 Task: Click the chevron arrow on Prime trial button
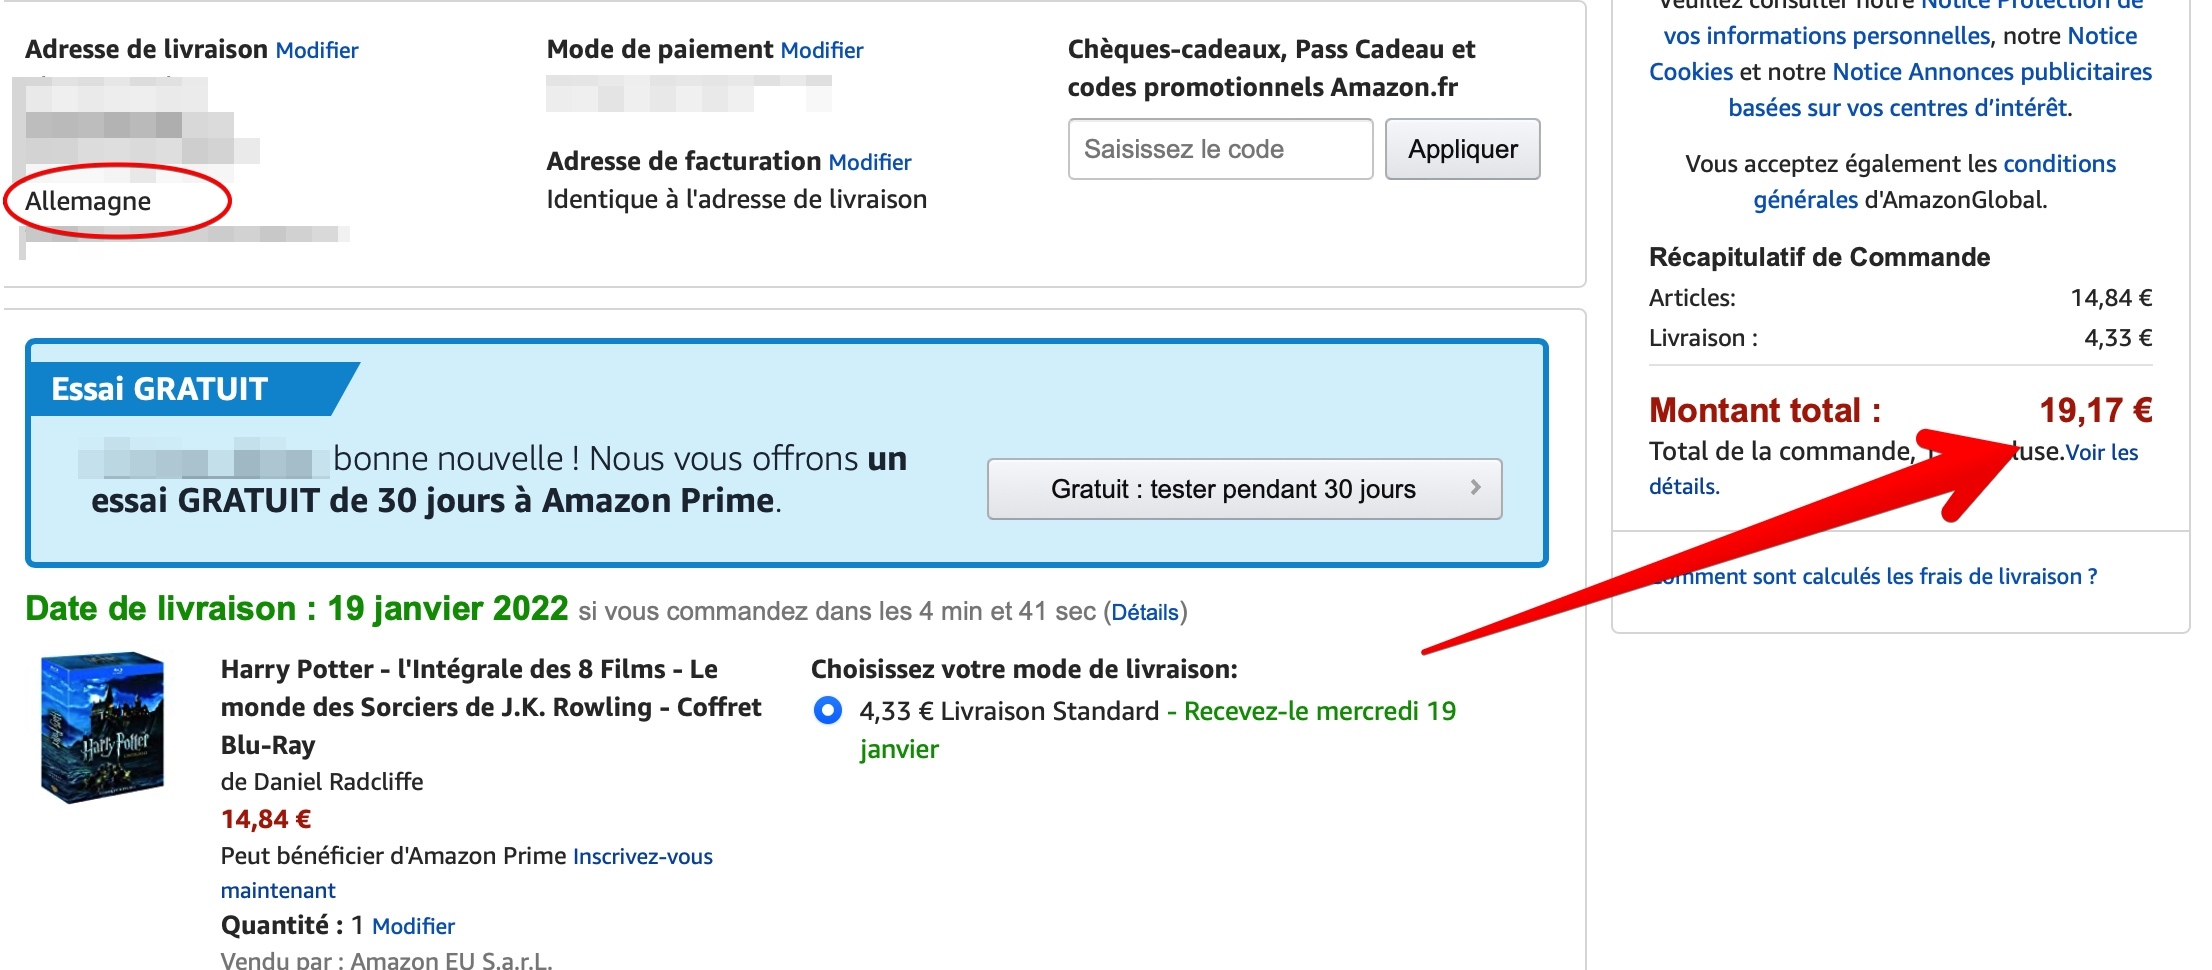pos(1475,488)
